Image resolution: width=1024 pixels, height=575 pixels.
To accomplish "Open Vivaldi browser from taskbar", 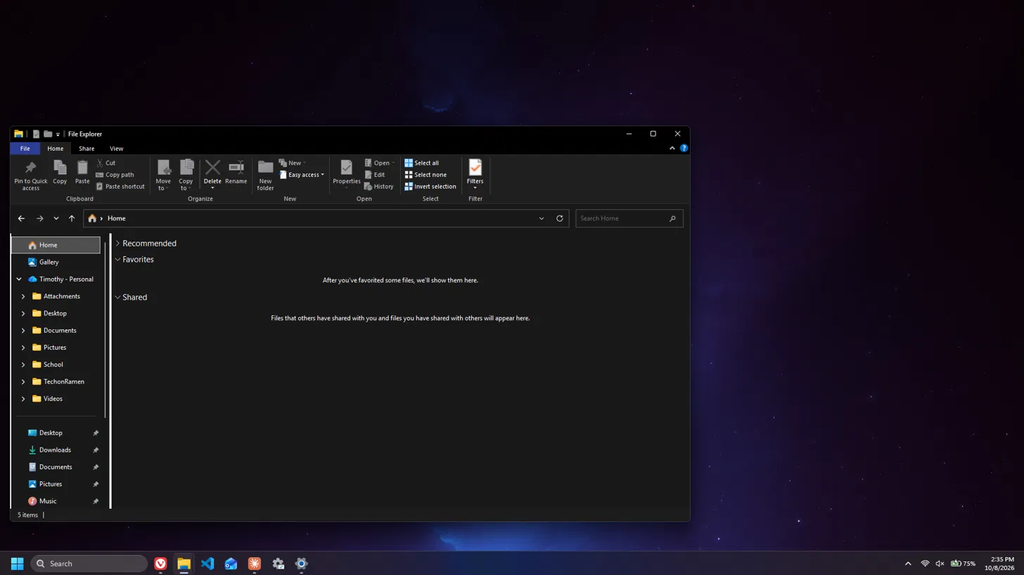I will pos(161,563).
